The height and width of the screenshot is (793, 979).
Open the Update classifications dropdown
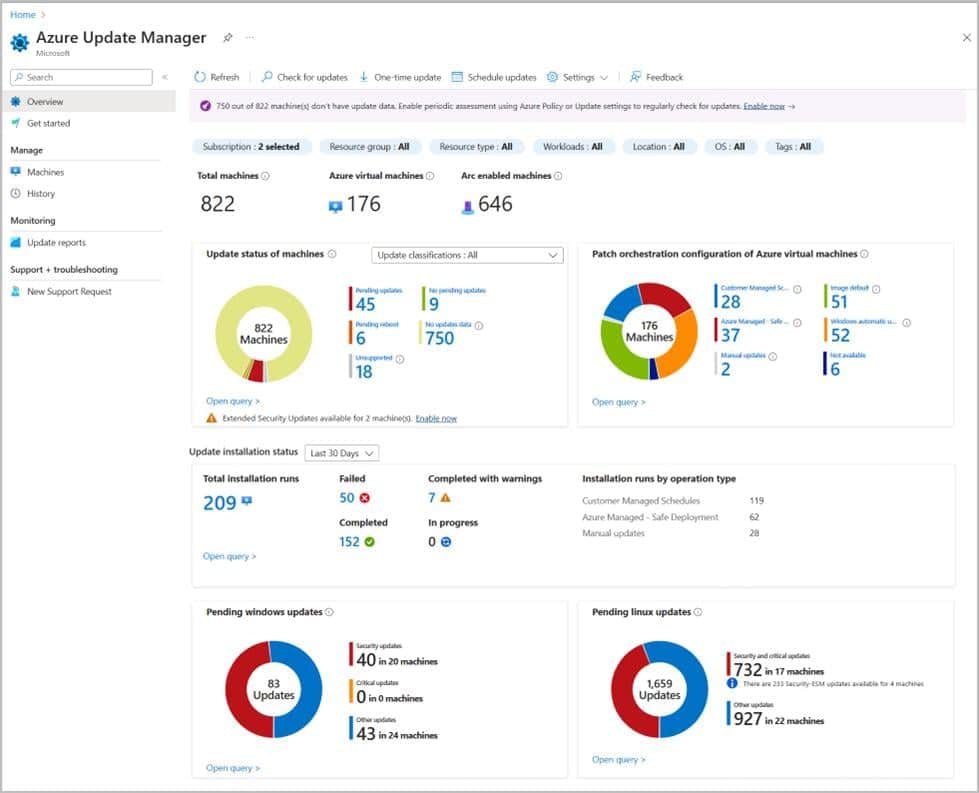[x=465, y=255]
